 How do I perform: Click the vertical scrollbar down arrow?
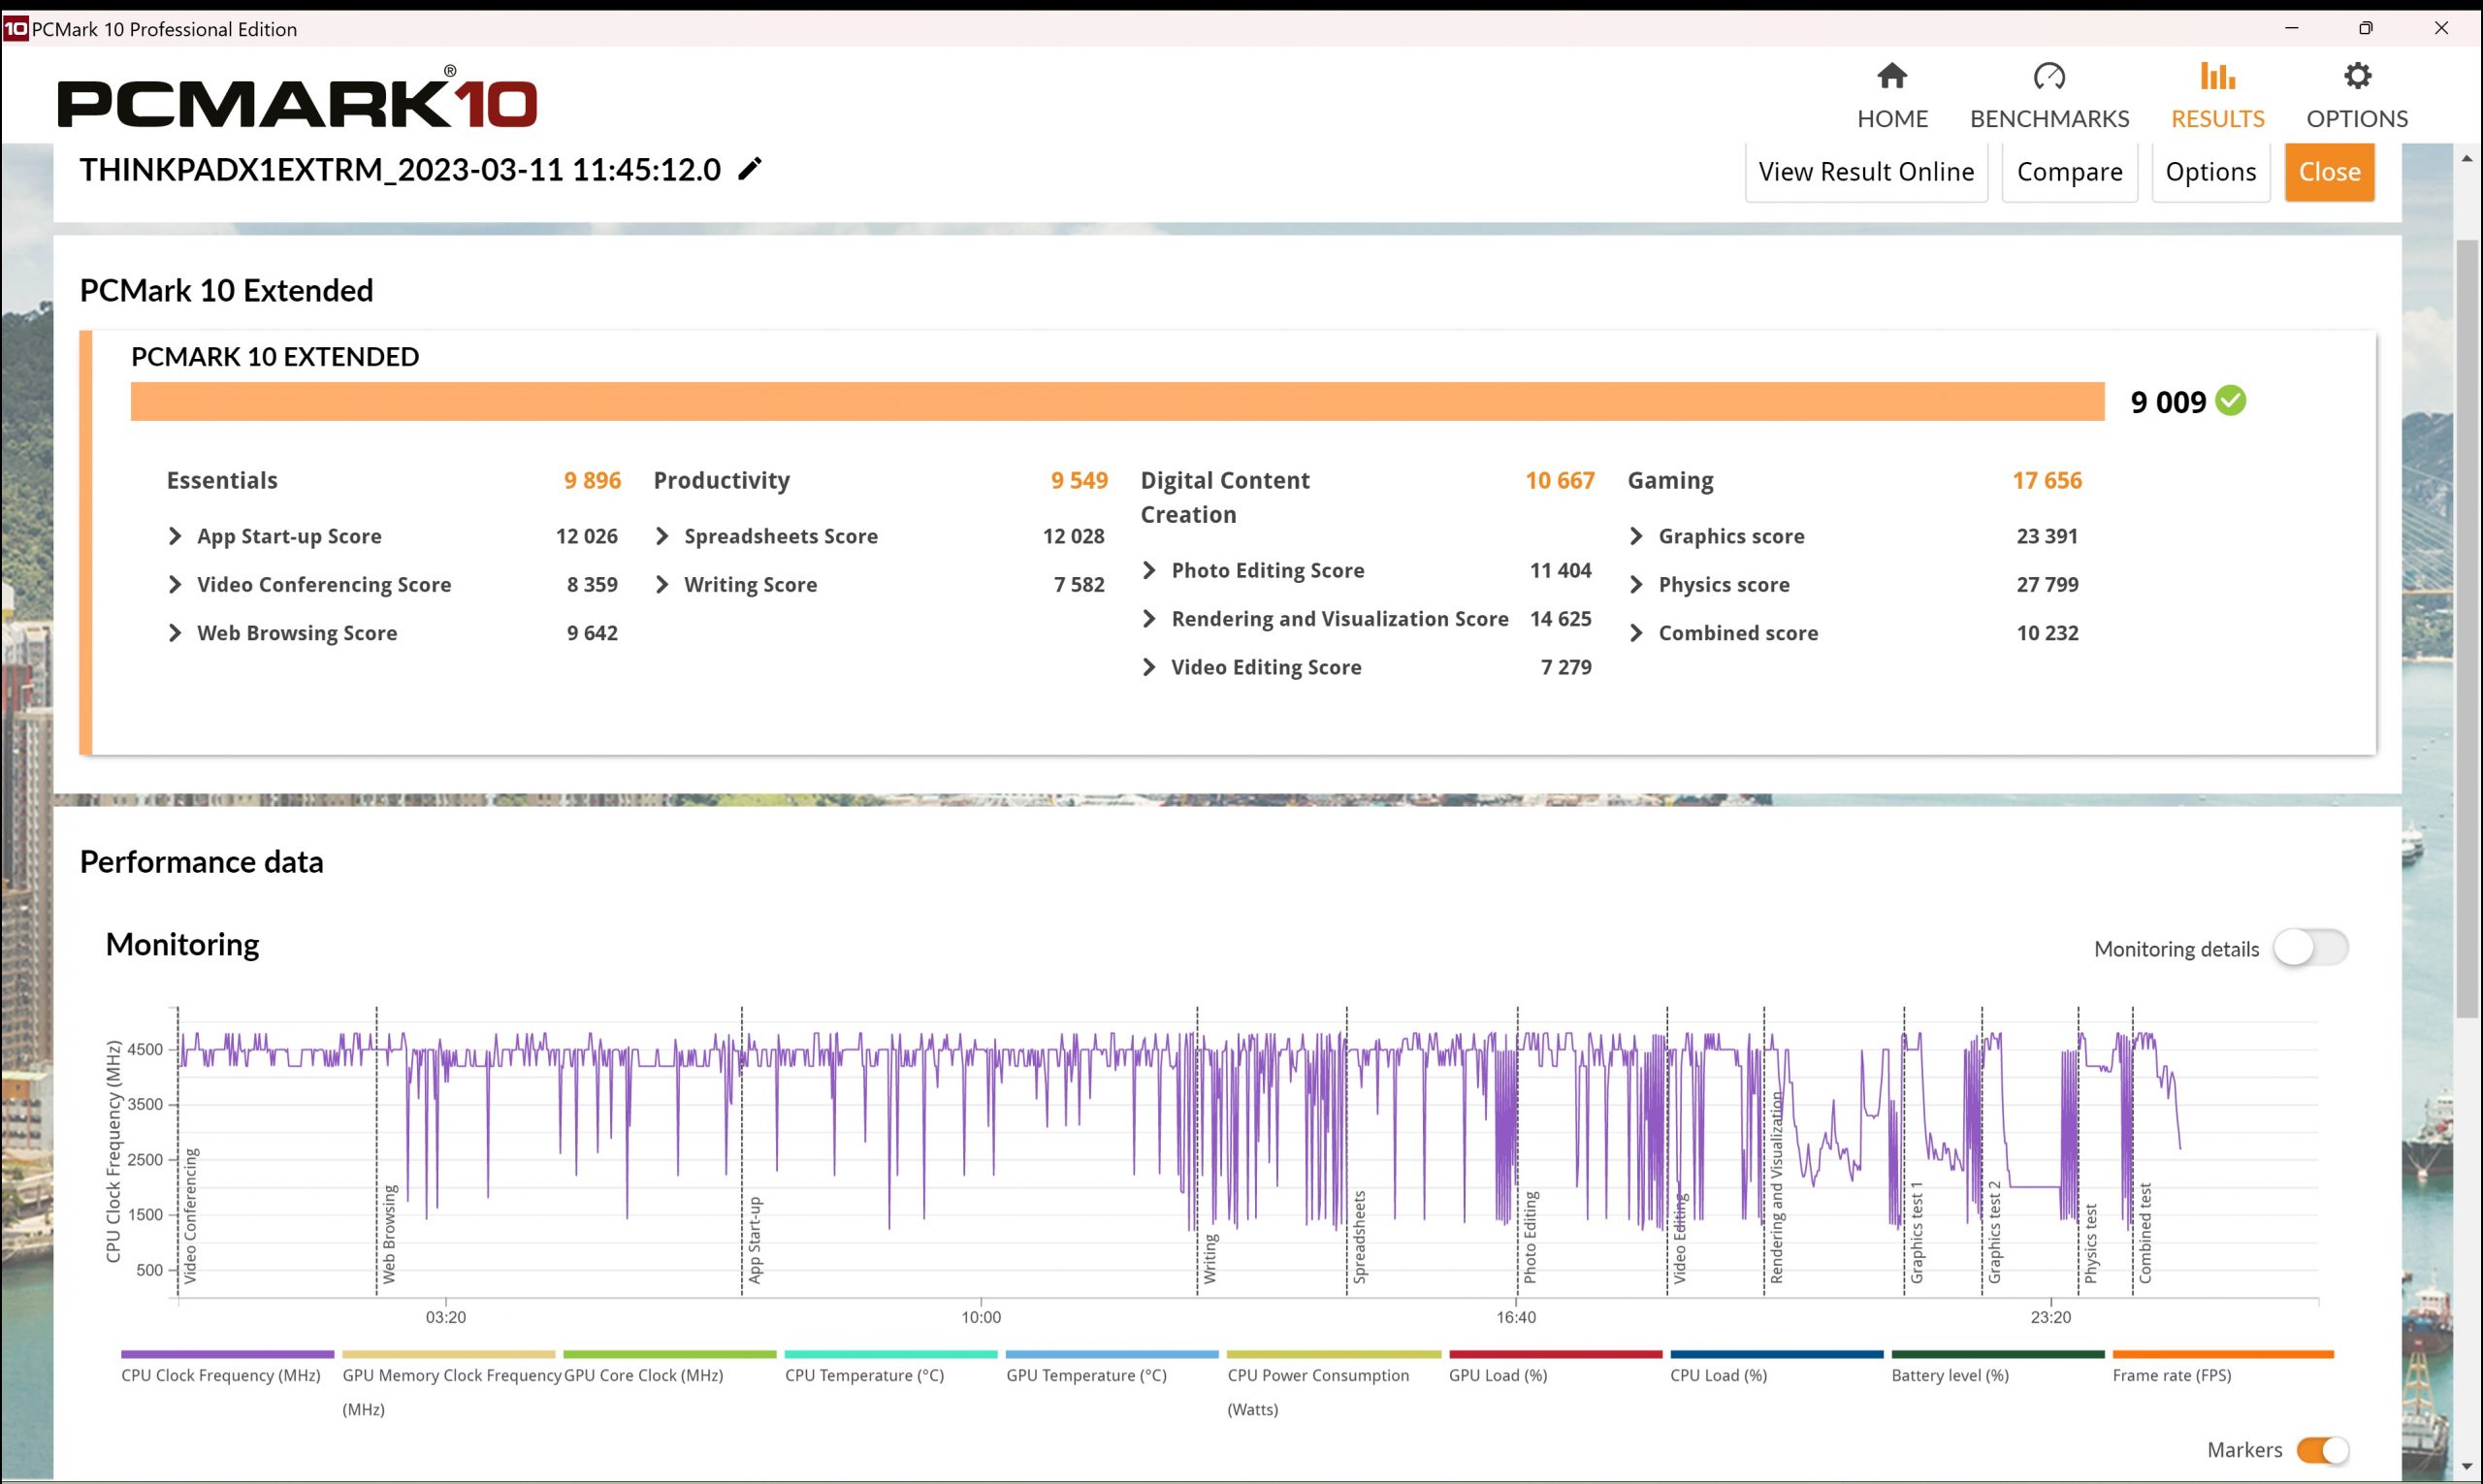coord(2466,1467)
